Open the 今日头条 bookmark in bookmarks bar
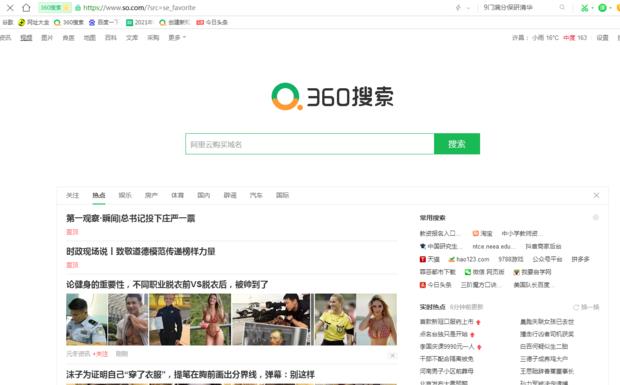 [x=212, y=22]
